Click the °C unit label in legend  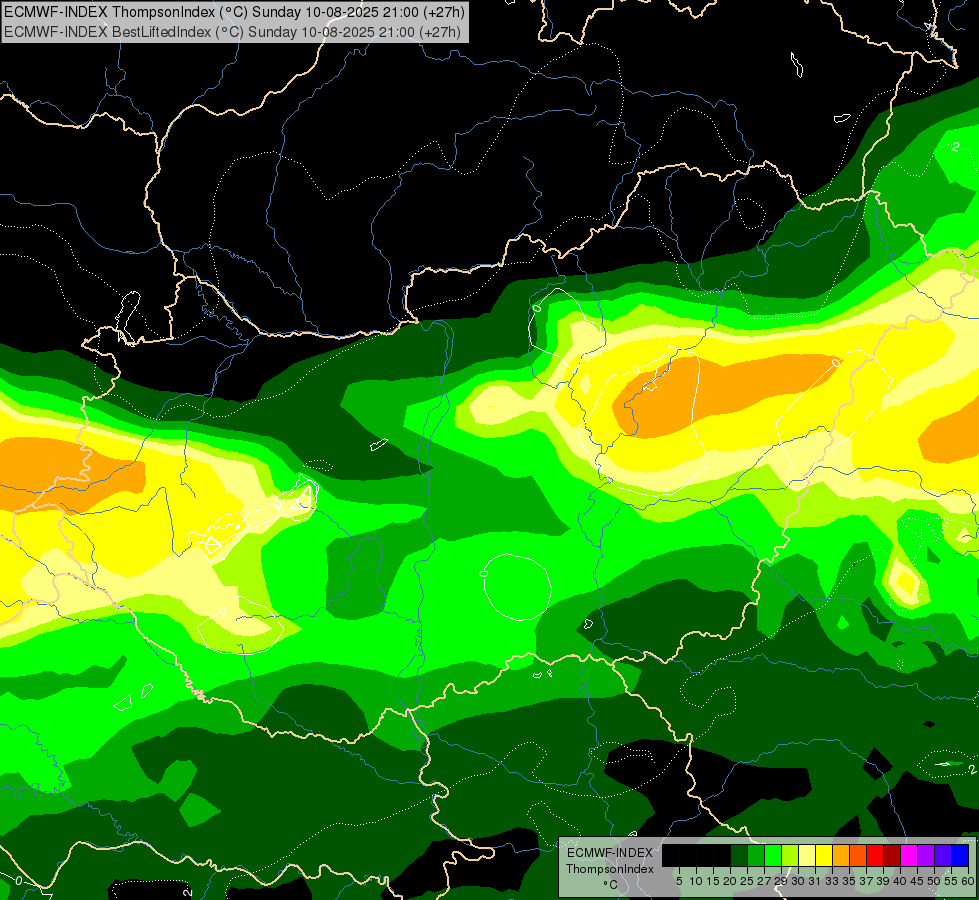[611, 884]
